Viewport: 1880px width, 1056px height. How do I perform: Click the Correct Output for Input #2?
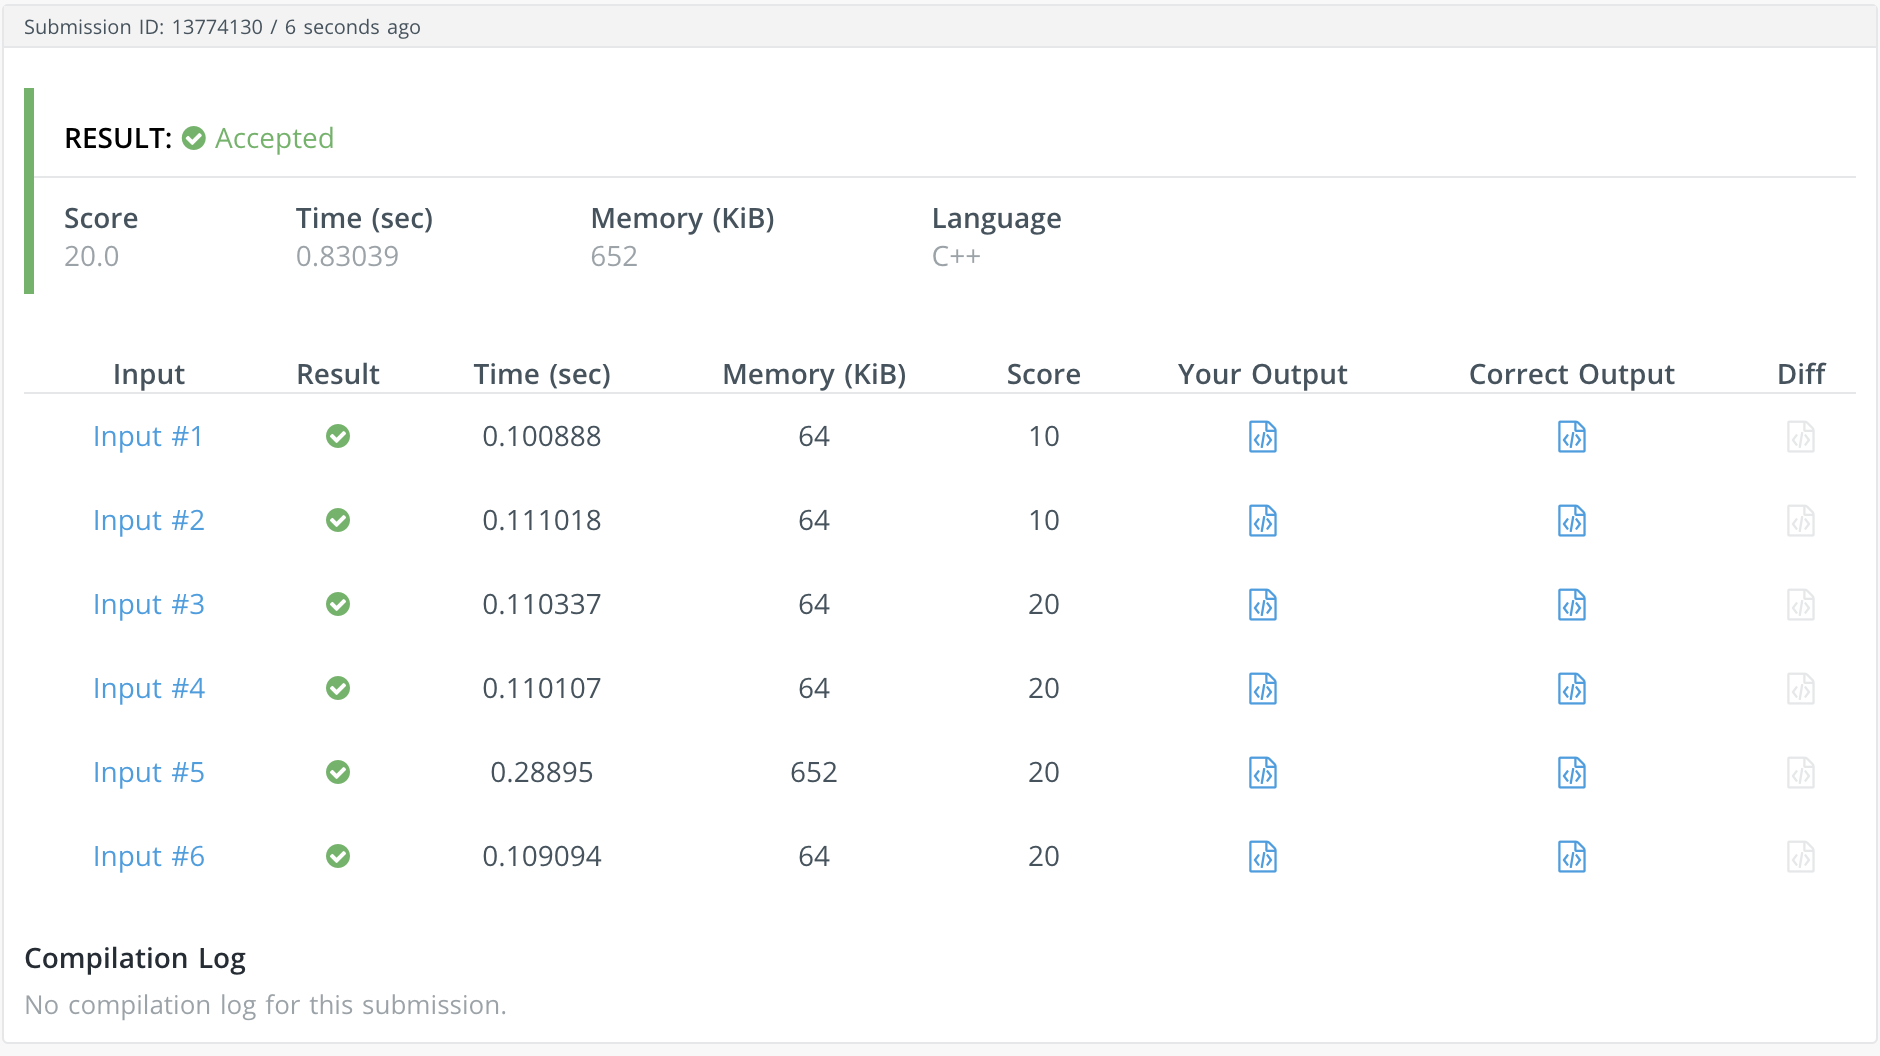(1571, 521)
